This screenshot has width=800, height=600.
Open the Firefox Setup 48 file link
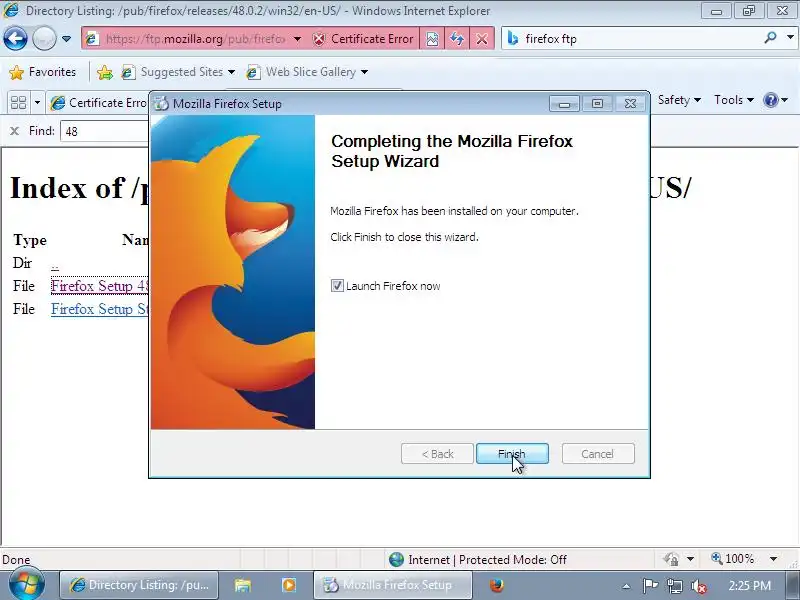tap(99, 286)
